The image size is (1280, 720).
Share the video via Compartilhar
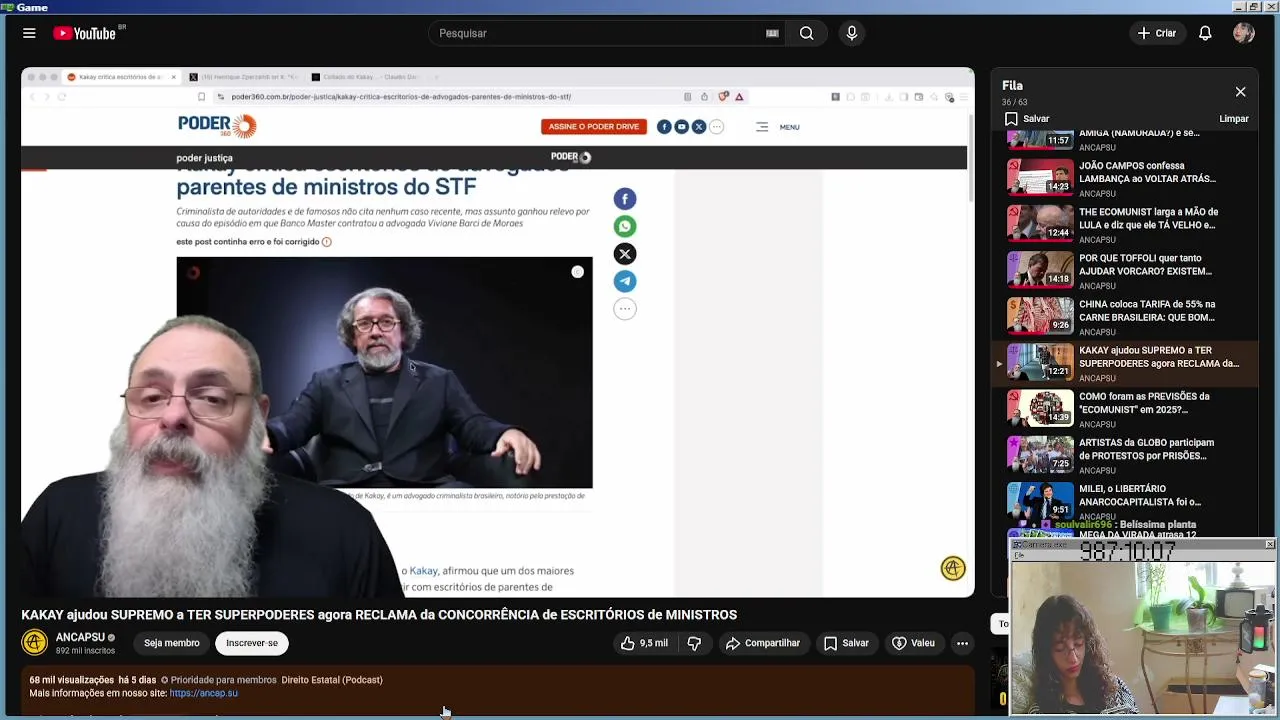[763, 643]
